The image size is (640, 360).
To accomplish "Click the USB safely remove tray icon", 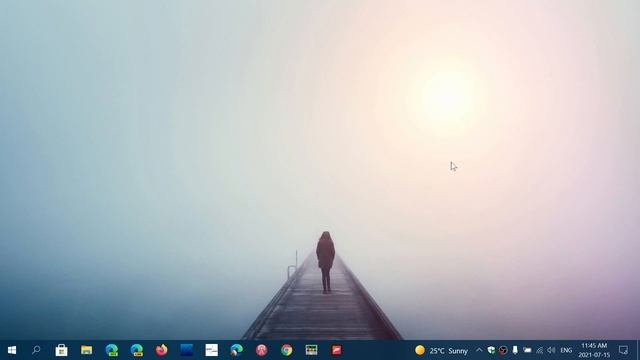I will [515, 350].
